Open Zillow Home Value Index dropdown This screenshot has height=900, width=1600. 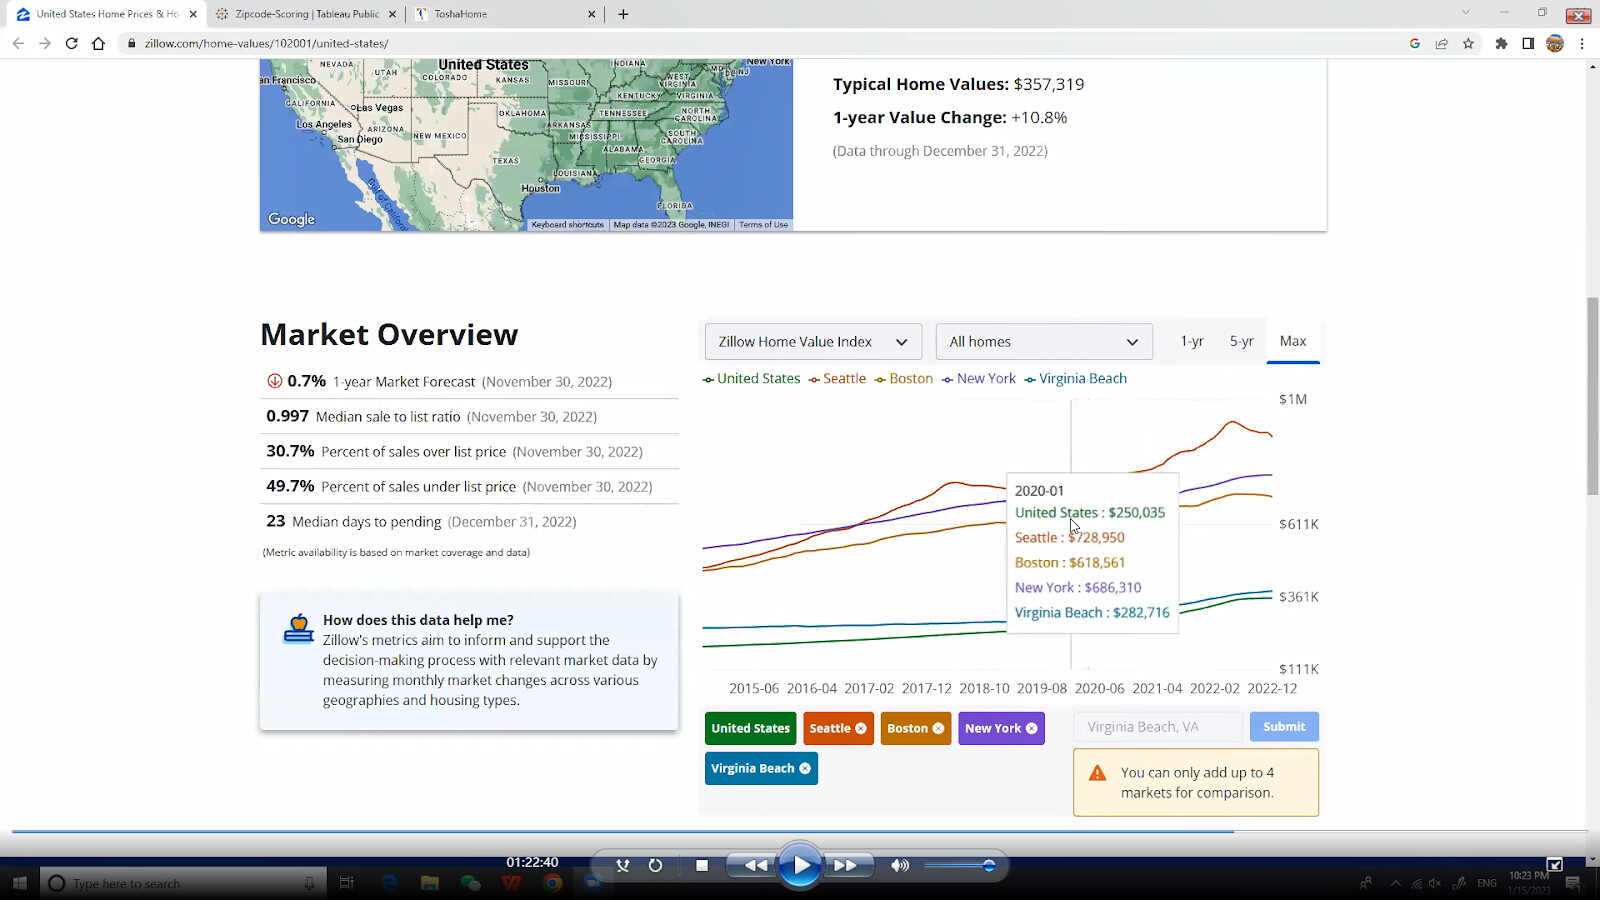click(x=813, y=341)
